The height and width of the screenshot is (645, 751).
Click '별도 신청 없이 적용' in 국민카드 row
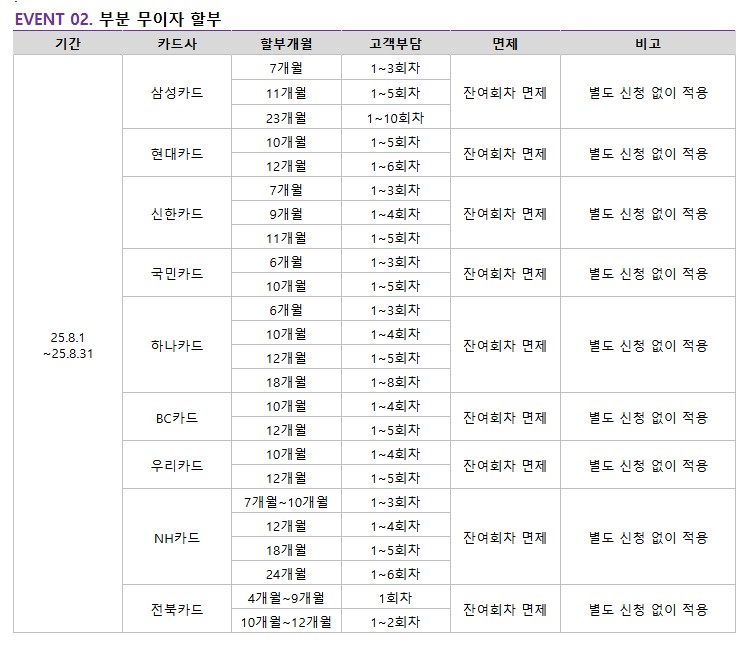point(648,273)
